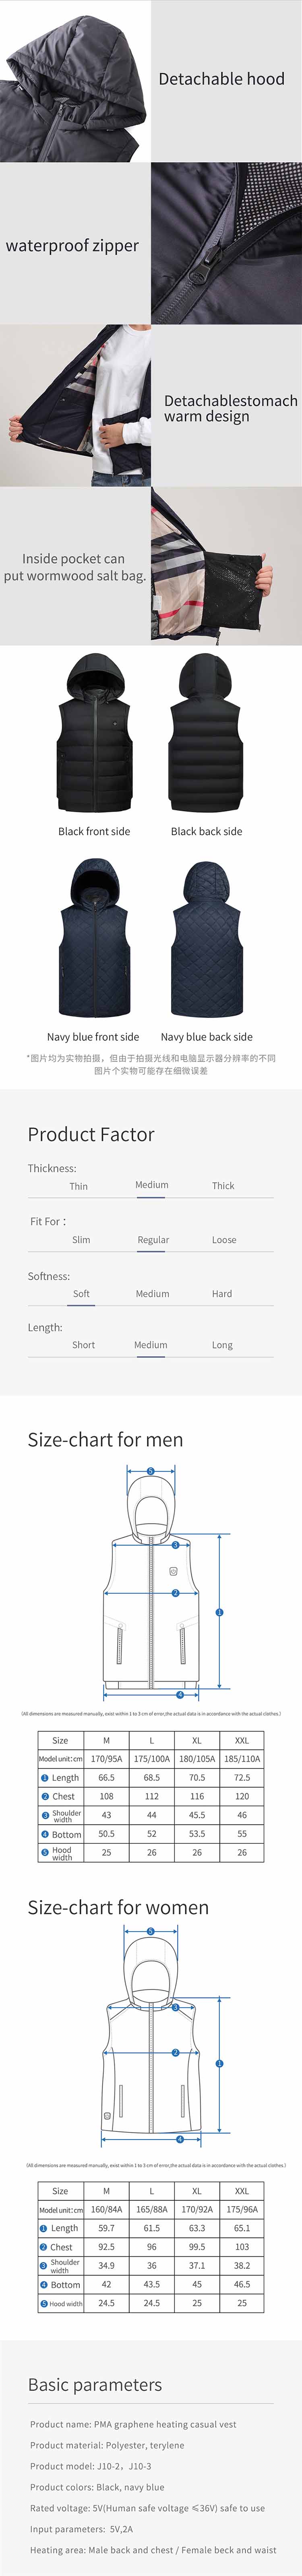Click marker 5 on the men's vest diagram

[x=151, y=1471]
